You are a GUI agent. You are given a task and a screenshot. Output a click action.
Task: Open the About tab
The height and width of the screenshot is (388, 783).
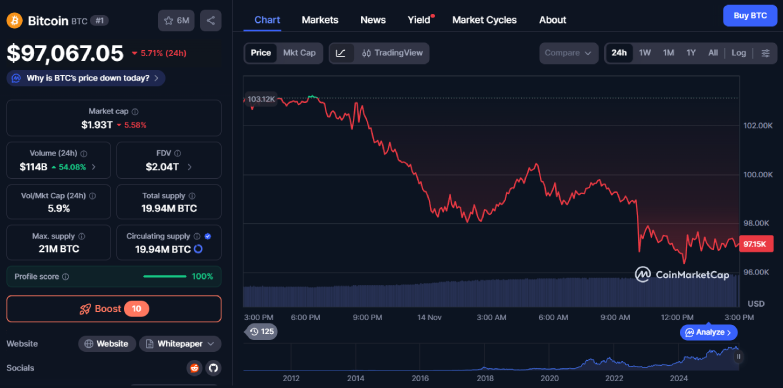[553, 20]
